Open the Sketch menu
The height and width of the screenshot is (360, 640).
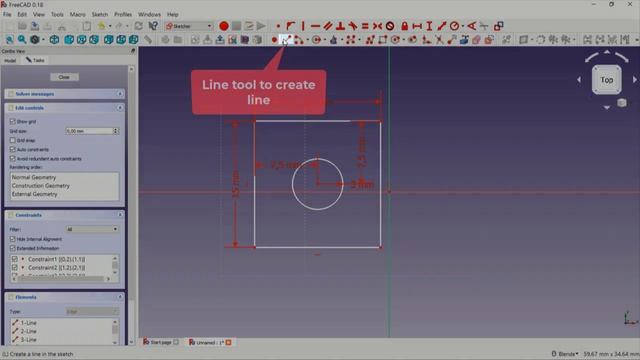pyautogui.click(x=100, y=14)
